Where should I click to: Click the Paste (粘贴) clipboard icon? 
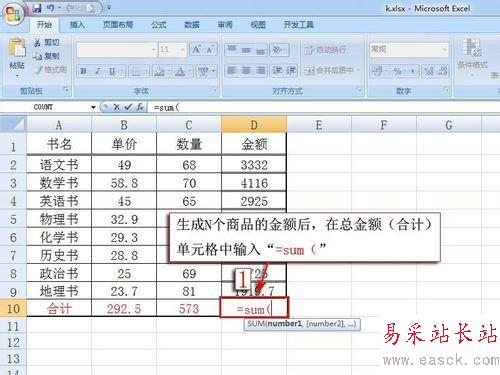point(17,47)
